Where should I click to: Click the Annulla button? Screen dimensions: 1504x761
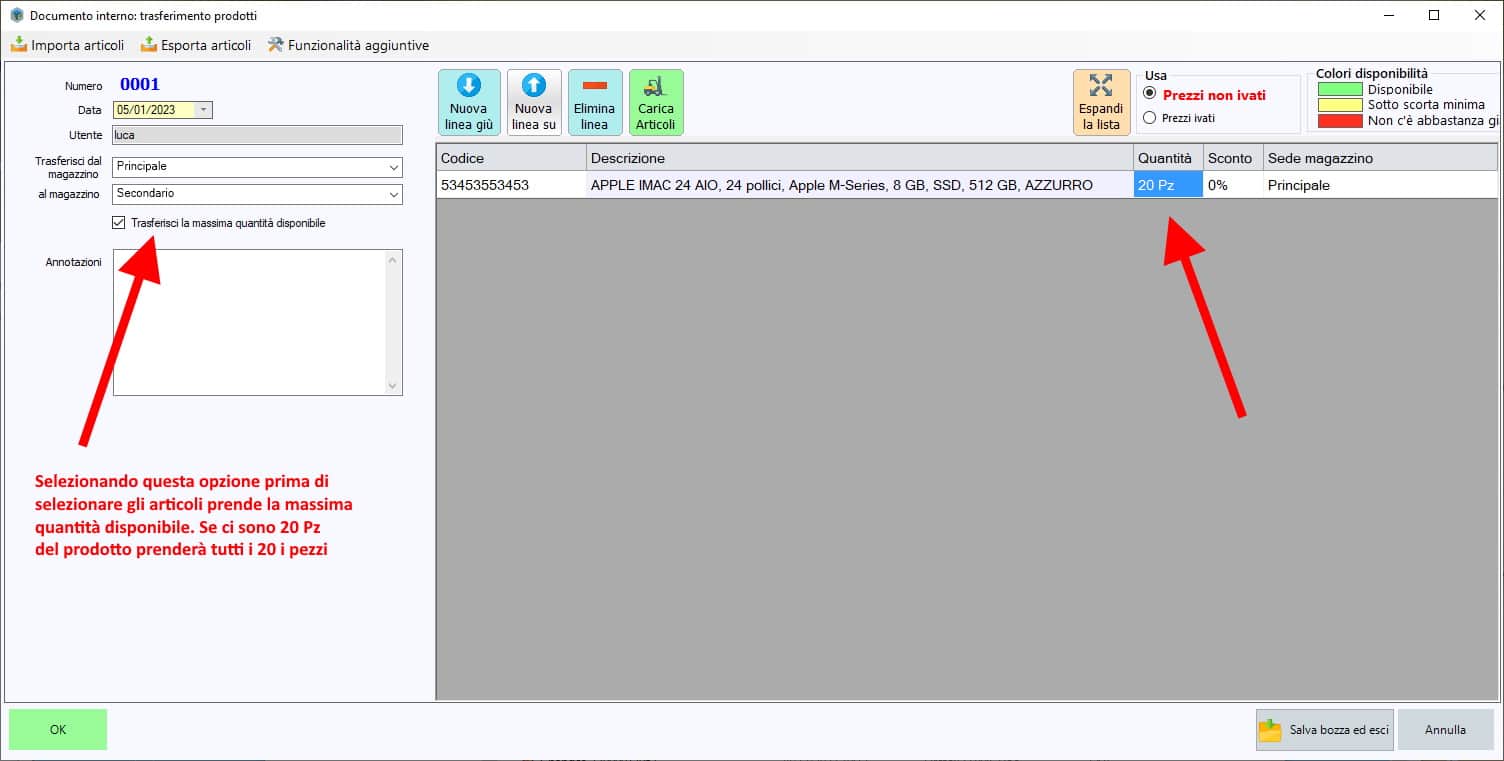pos(1445,730)
